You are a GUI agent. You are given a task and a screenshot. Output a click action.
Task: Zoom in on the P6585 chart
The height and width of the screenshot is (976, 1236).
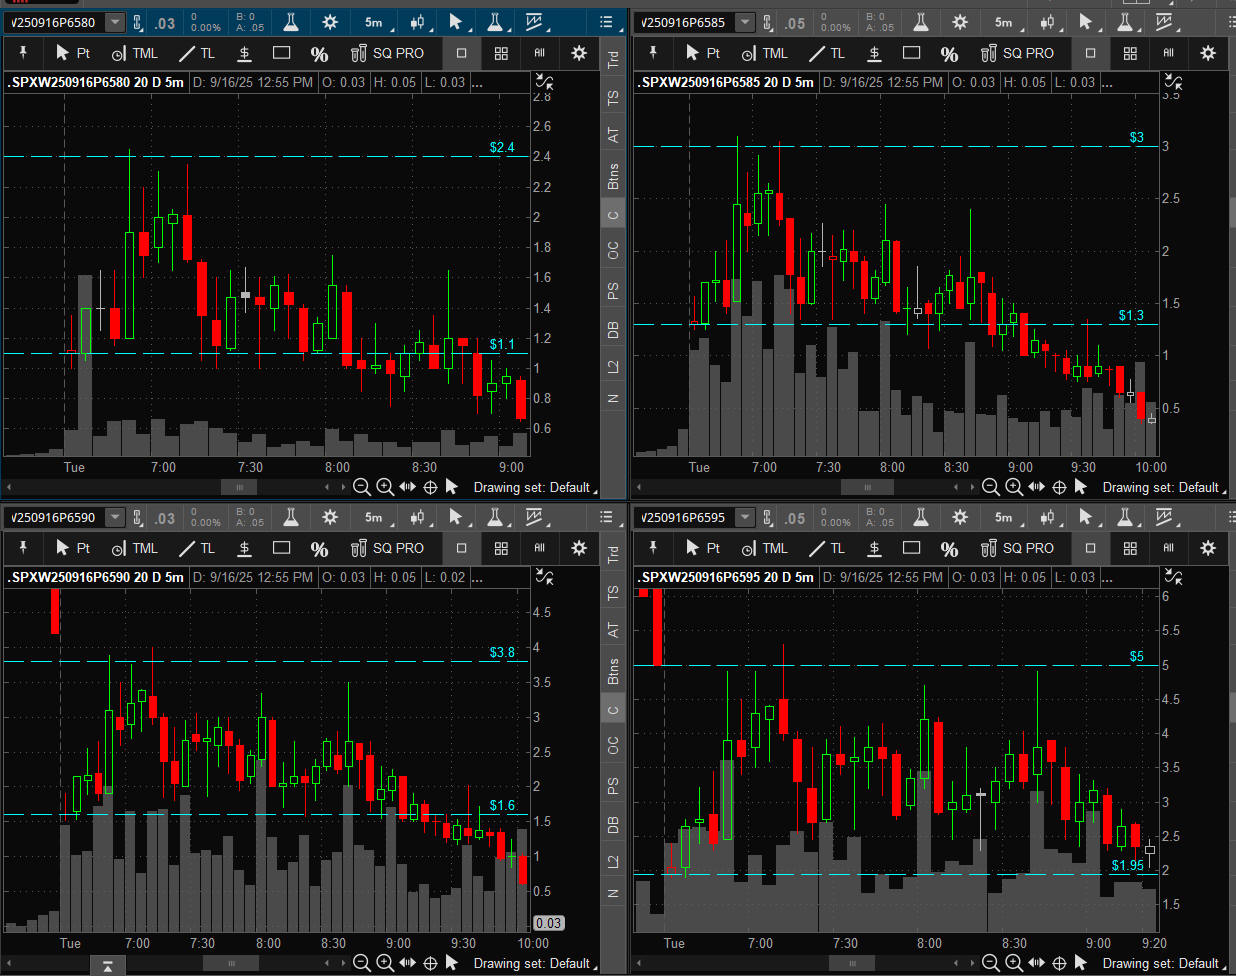click(1013, 487)
